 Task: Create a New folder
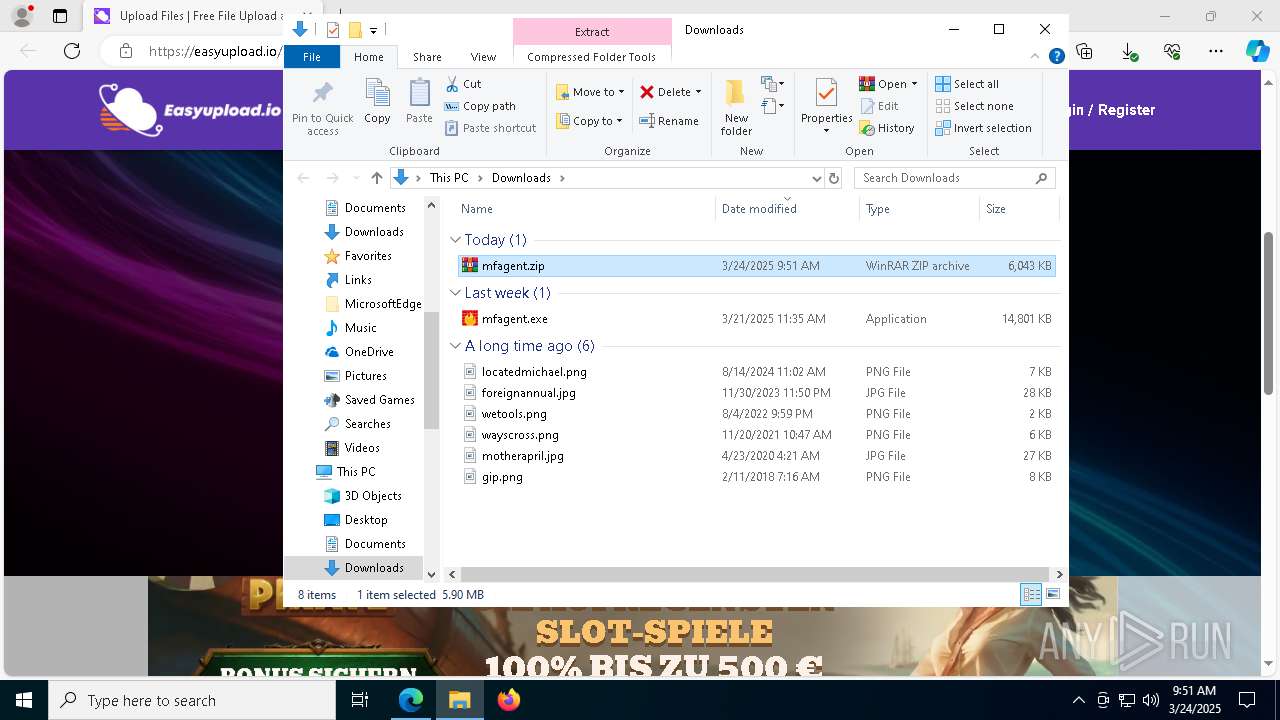[736, 107]
